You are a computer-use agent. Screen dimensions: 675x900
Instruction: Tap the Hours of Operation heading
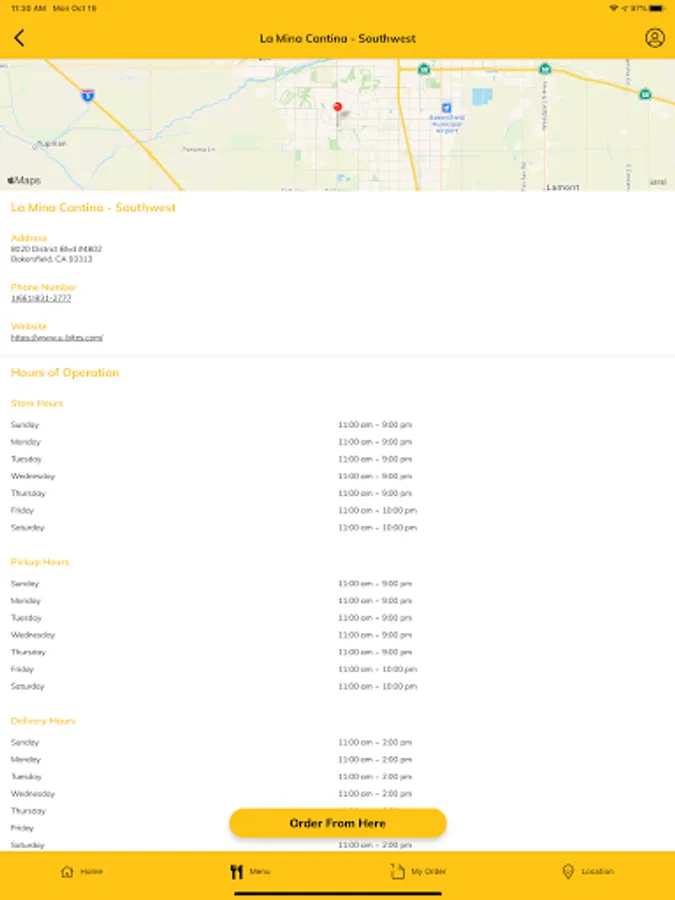point(65,373)
